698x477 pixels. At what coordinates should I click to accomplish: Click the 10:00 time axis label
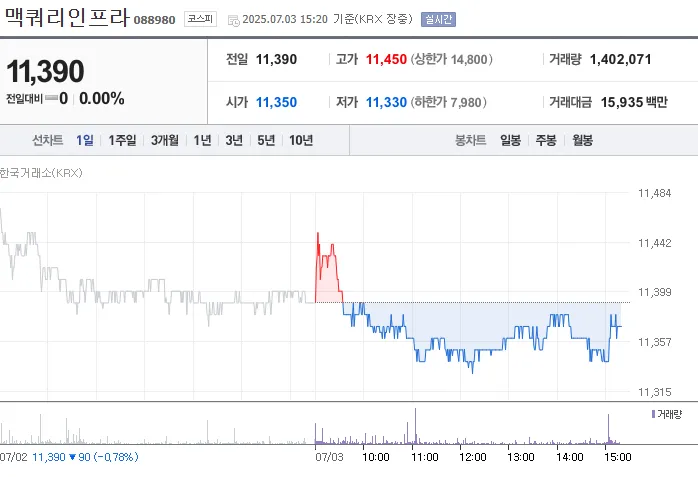(376, 457)
